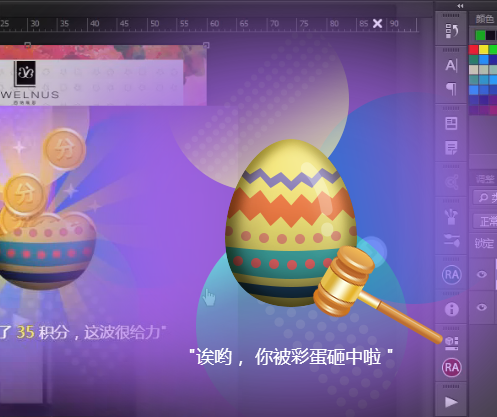Click the text "诶哟，你被彩蛋砸中啦"
Image resolution: width=497 pixels, height=417 pixels.
coord(291,357)
